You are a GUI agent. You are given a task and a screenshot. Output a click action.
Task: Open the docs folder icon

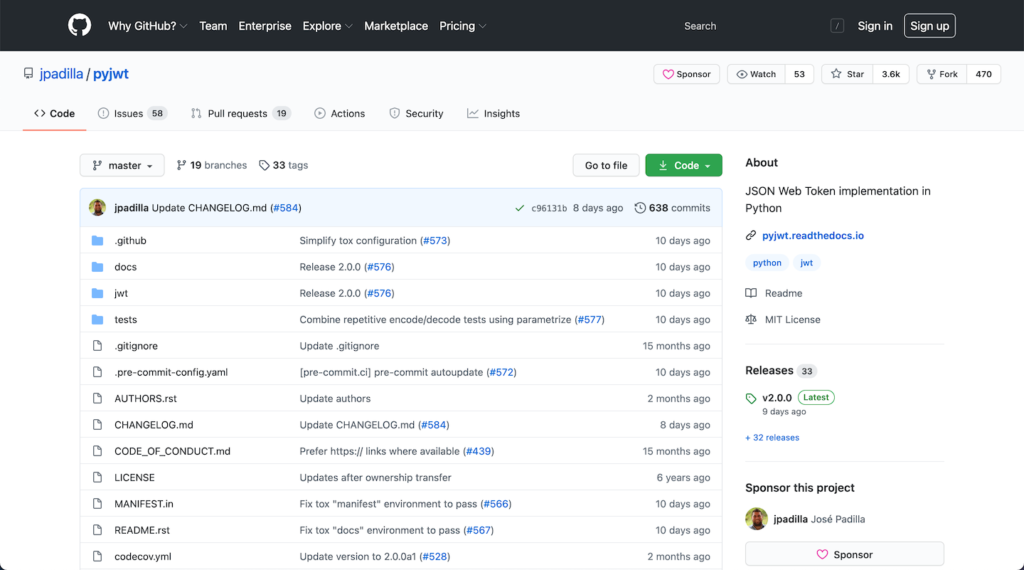coord(97,266)
